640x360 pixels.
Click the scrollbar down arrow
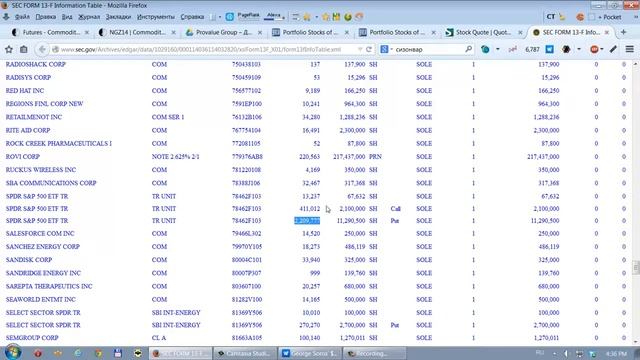636,342
